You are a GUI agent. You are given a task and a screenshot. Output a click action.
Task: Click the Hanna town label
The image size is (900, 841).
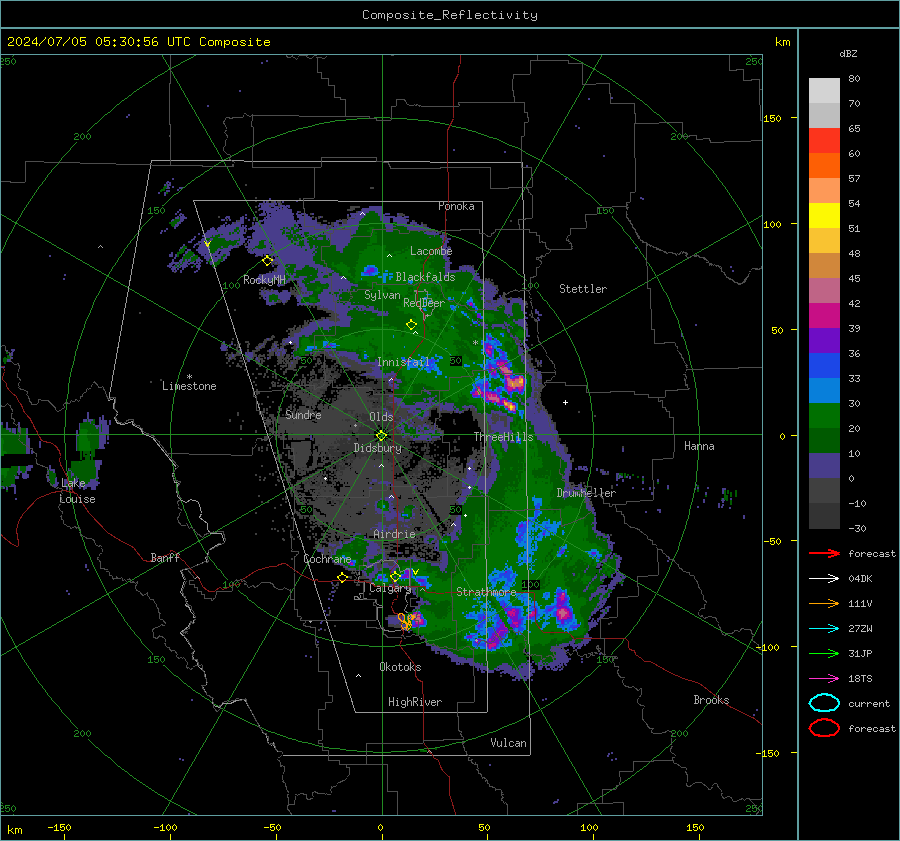[699, 446]
